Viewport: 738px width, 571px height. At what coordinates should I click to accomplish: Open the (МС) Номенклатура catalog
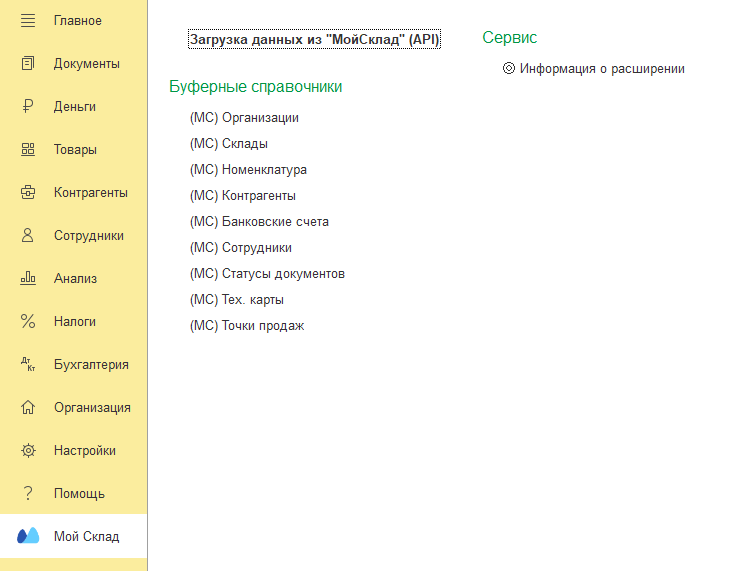point(248,169)
